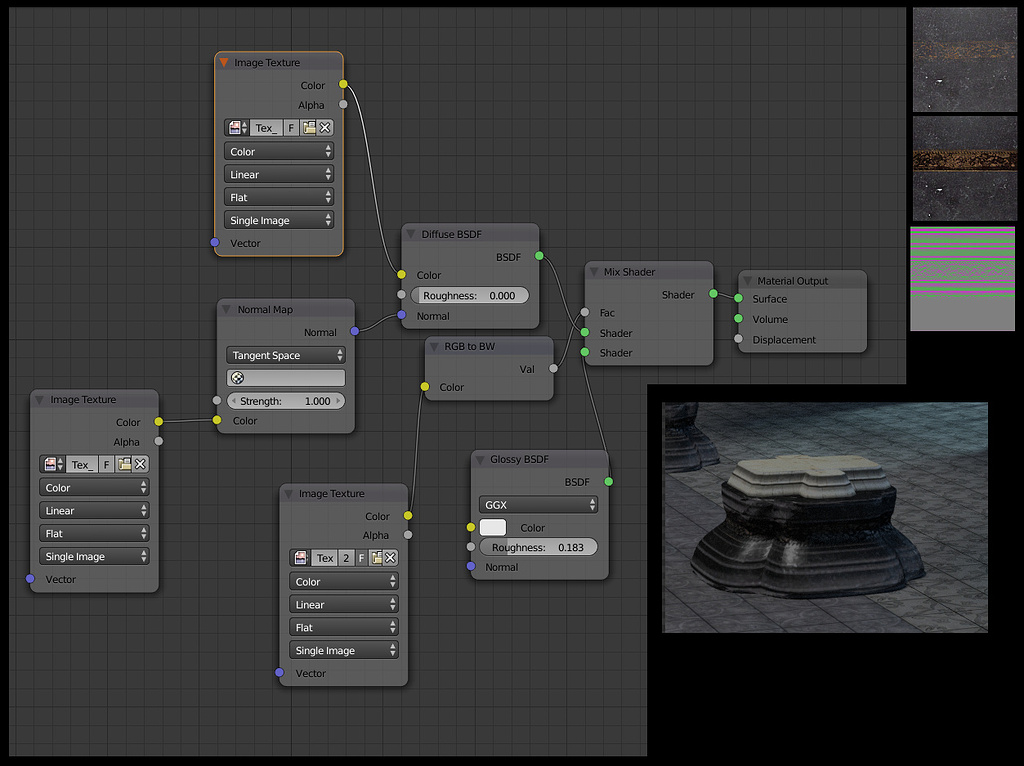Click Color input socket of Normal Map node

pyautogui.click(x=217, y=420)
